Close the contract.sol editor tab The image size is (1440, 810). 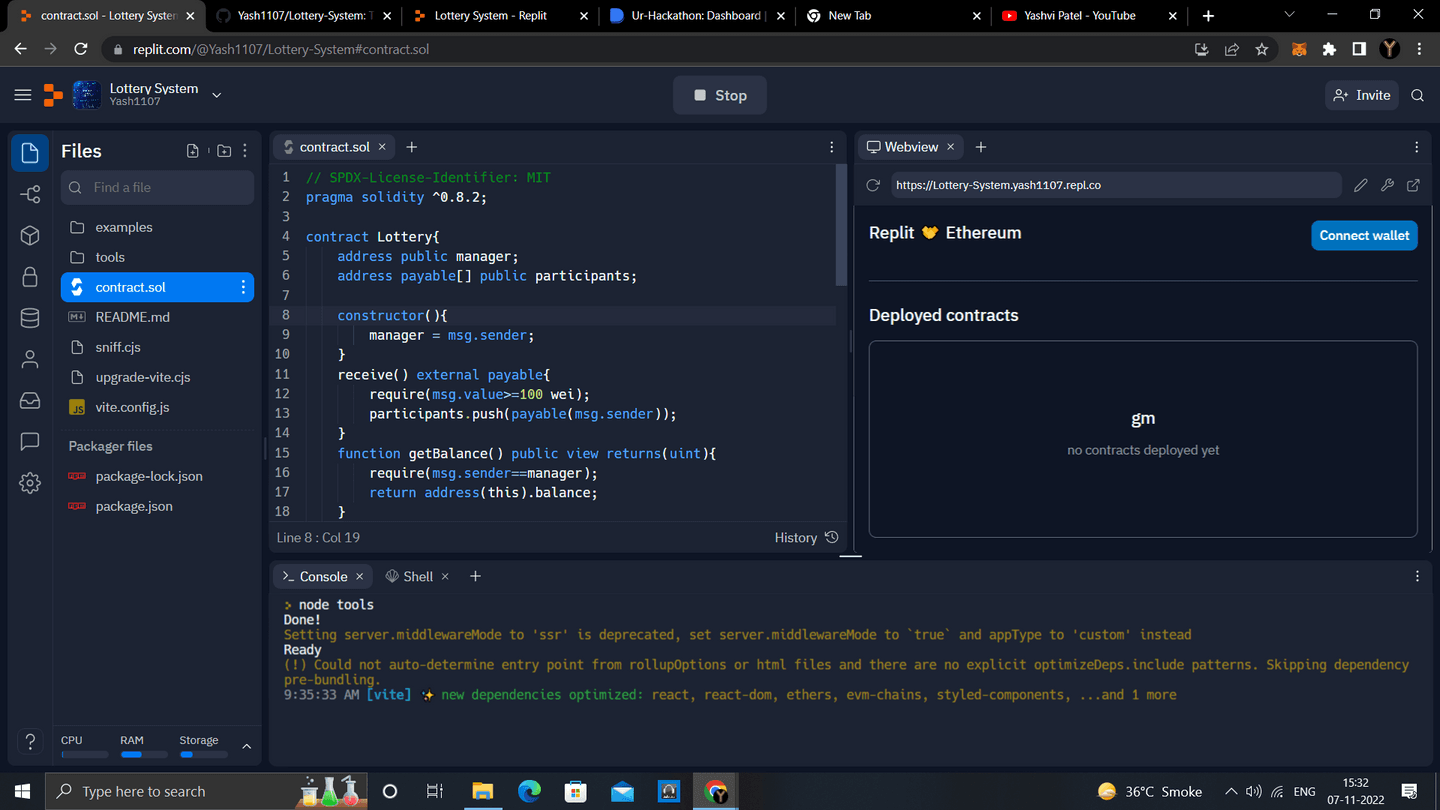[382, 147]
